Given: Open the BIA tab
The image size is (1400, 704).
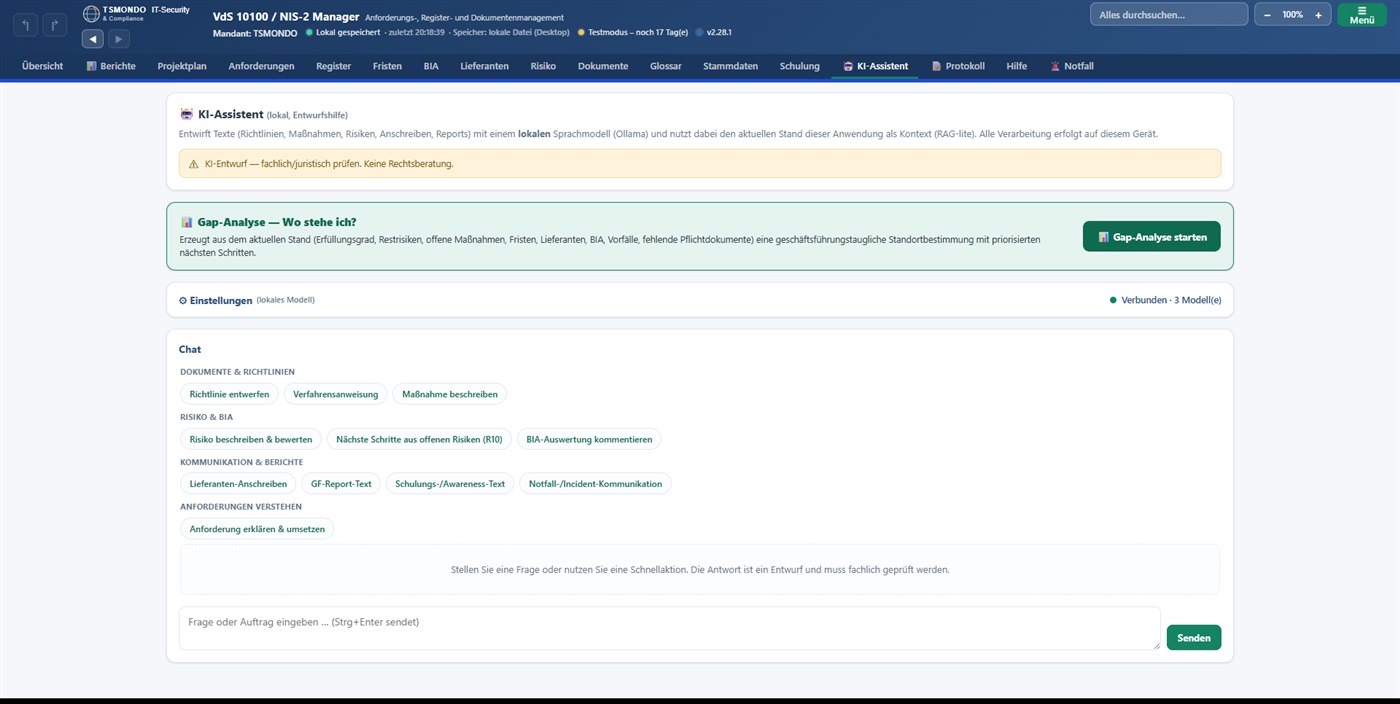Looking at the screenshot, I should pos(431,66).
